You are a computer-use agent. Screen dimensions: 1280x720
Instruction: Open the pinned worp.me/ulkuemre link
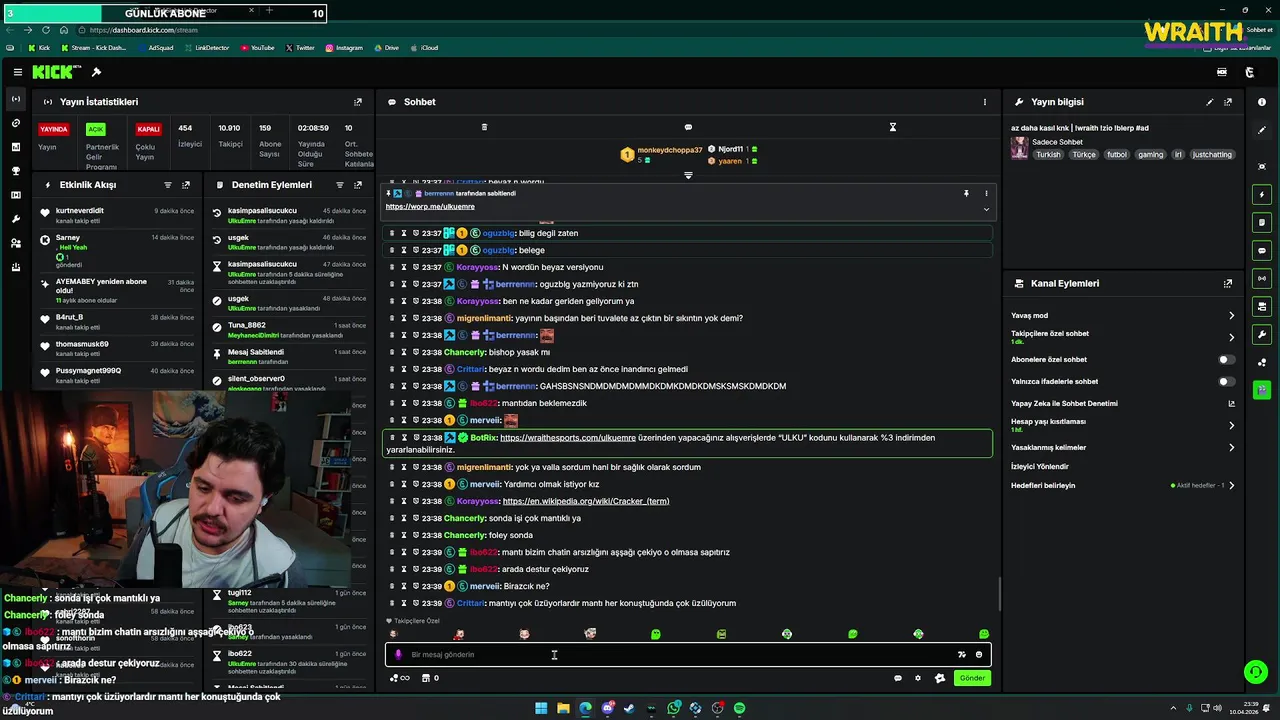430,206
